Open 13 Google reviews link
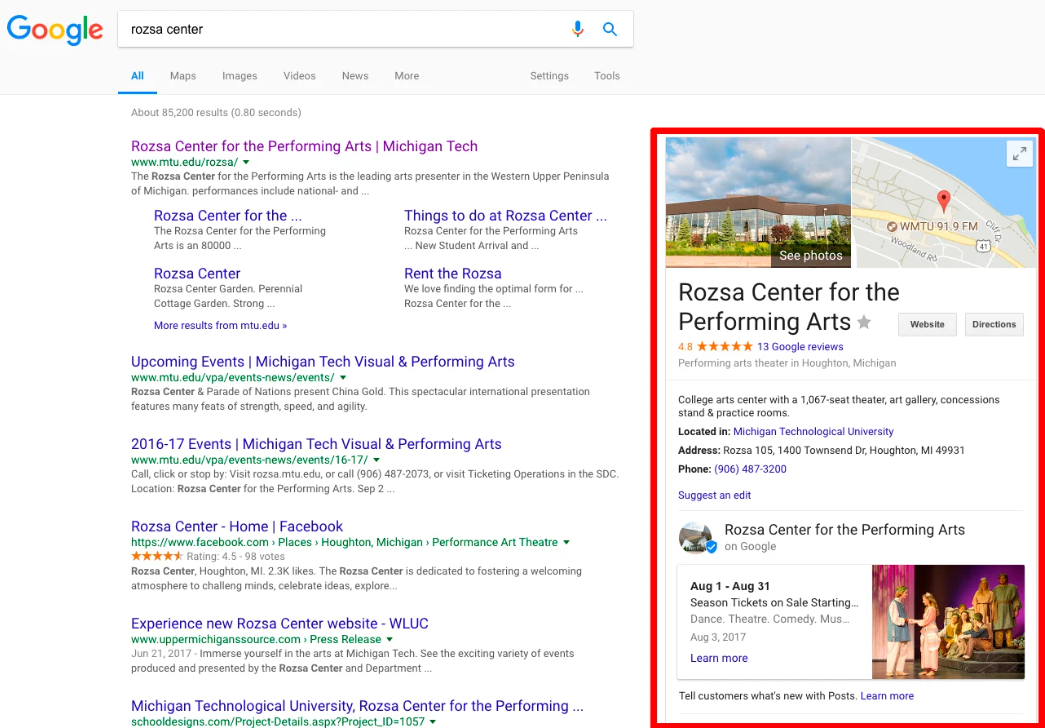Screen dimensions: 1045x728 (800, 347)
